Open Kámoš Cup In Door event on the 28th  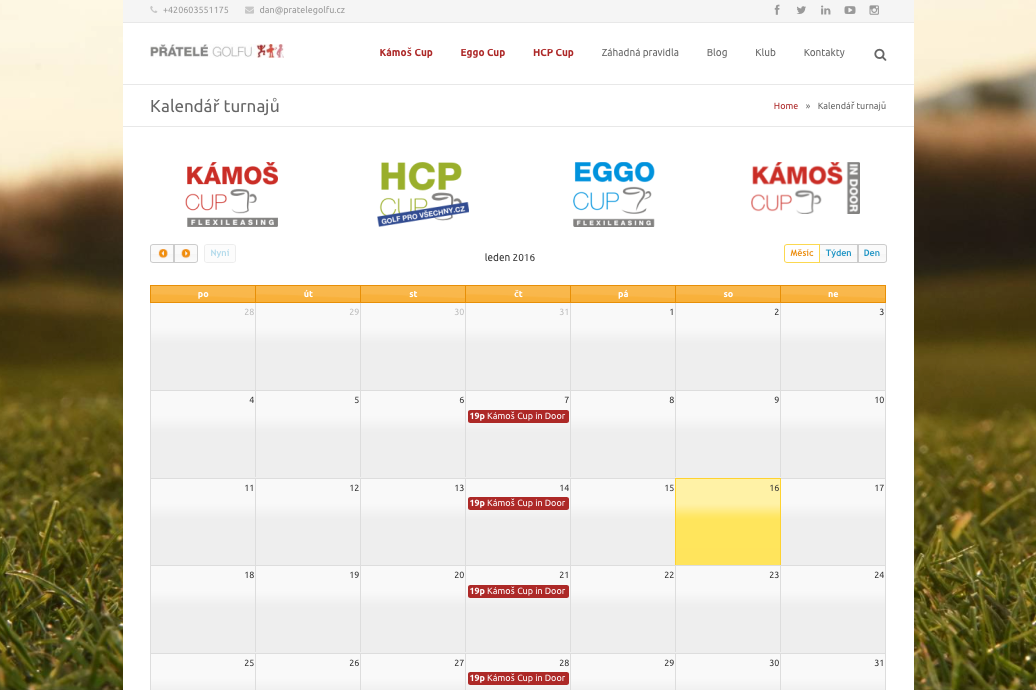pyautogui.click(x=518, y=679)
